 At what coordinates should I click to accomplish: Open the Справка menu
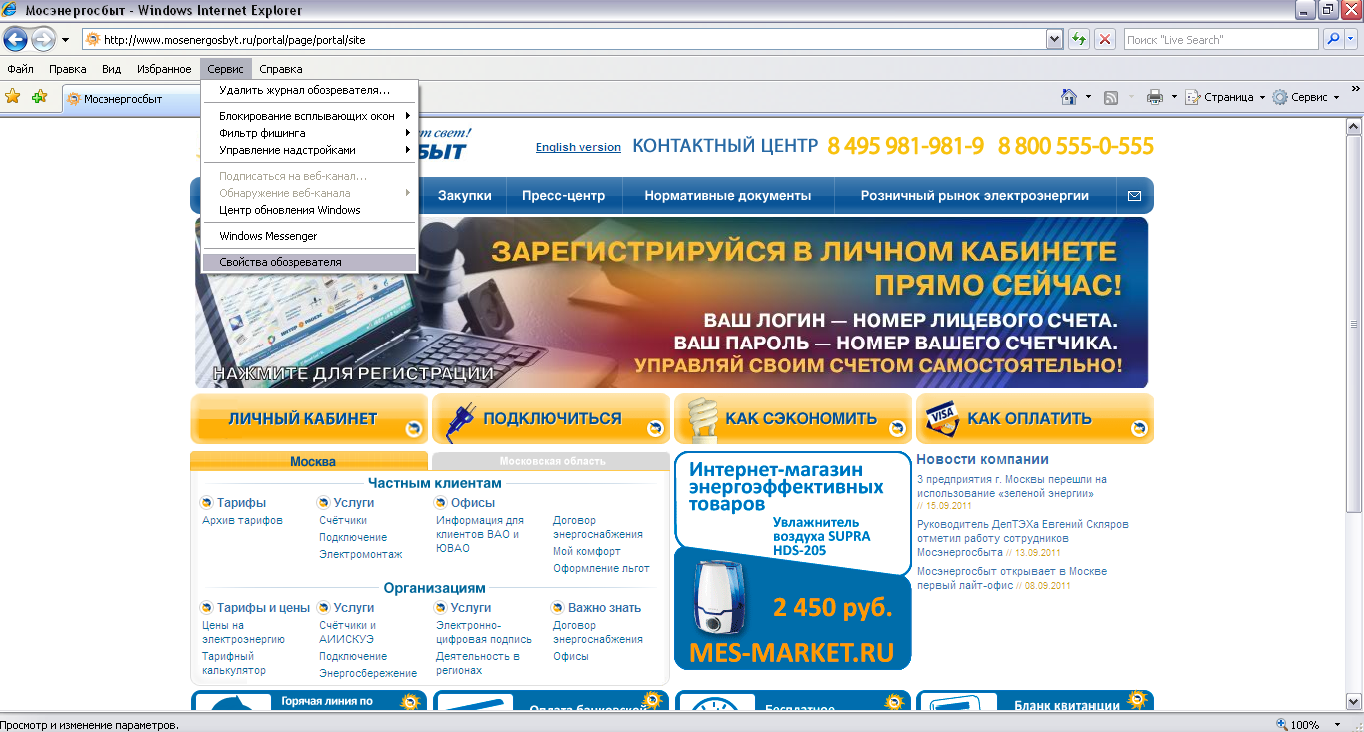[280, 69]
